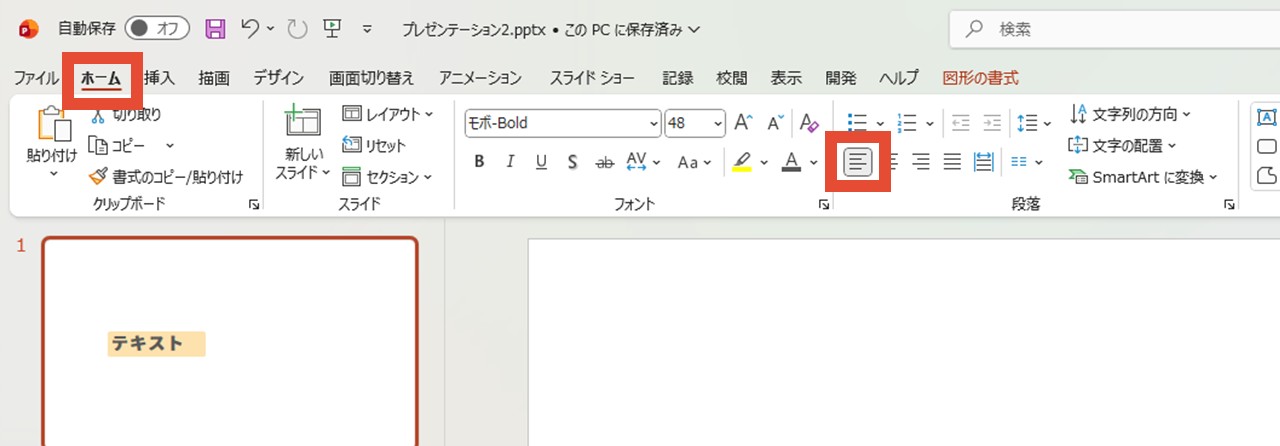Viewport: 1280px width, 446px height.
Task: Open the ファイル tab
Action: click(x=36, y=78)
